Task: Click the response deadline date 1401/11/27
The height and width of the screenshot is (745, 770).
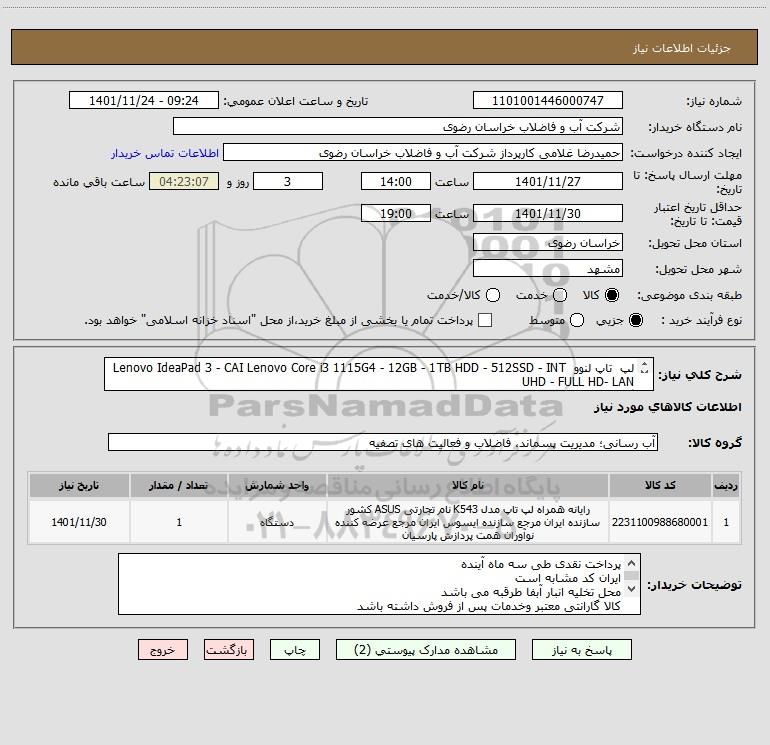Action: [548, 181]
